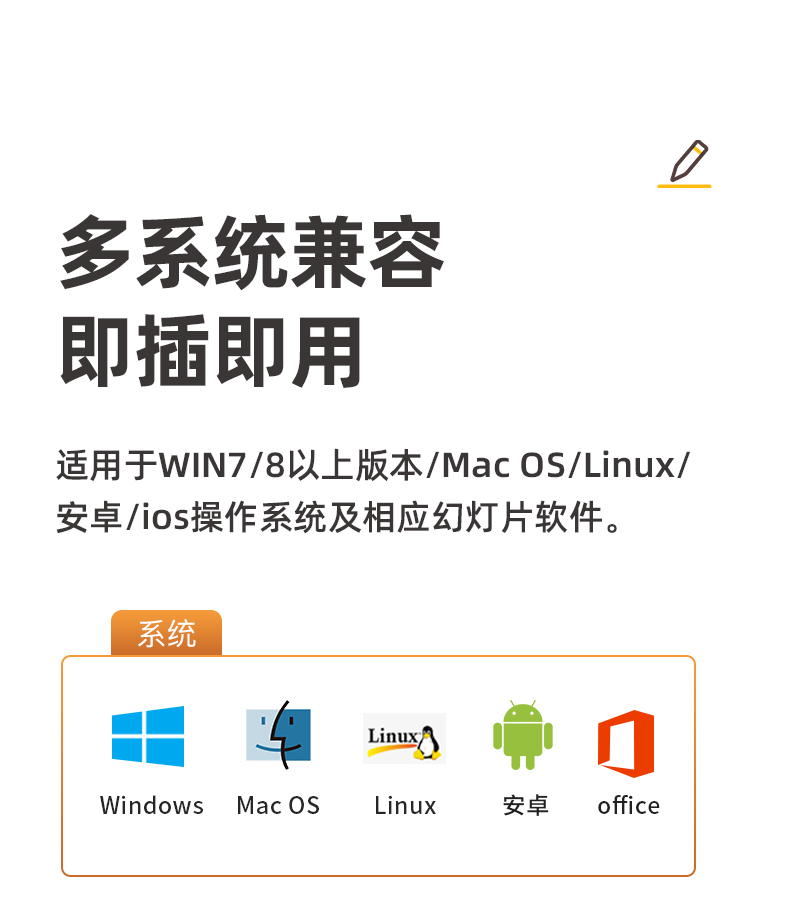Image resolution: width=790 pixels, height=911 pixels.
Task: Click the Windows logo icon
Action: [x=148, y=736]
